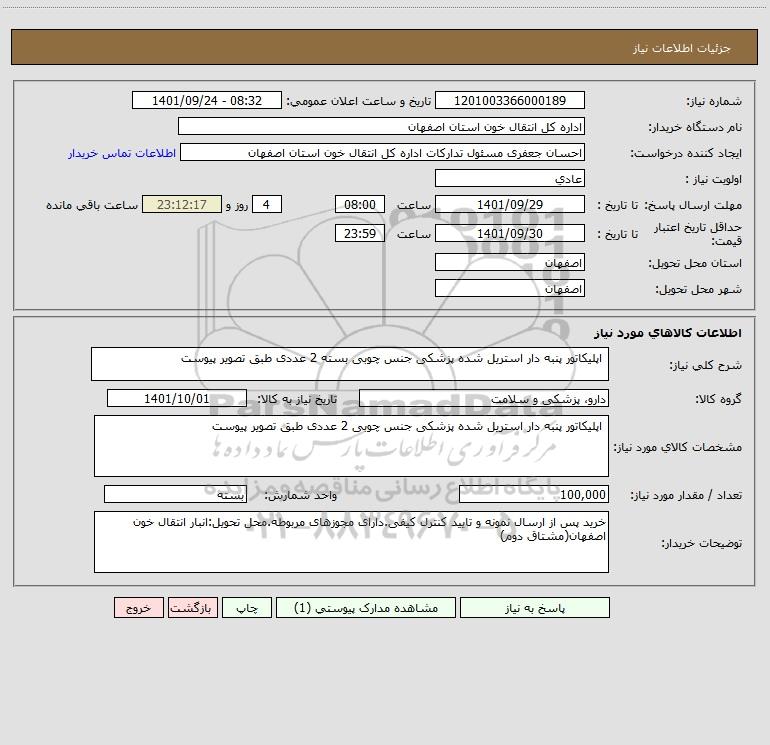
Task: Click the need date field 1401/10/01
Action: coord(177,398)
